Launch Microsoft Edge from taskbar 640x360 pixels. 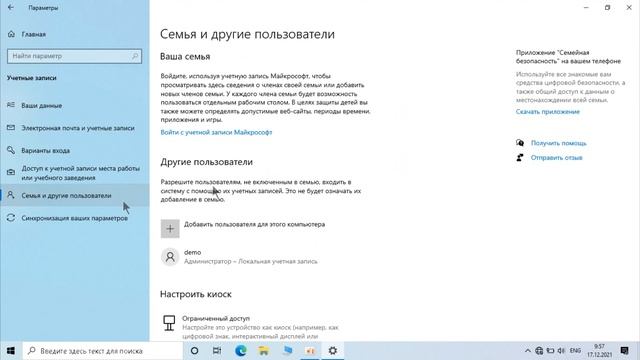coord(240,351)
